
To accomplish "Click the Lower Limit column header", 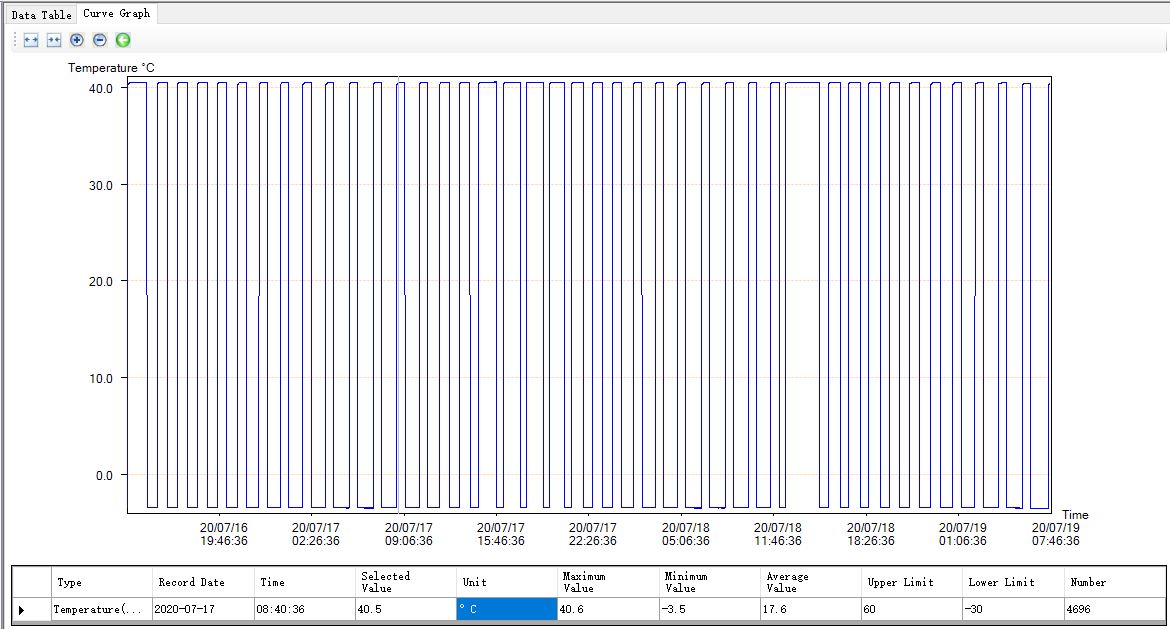I will [1013, 582].
